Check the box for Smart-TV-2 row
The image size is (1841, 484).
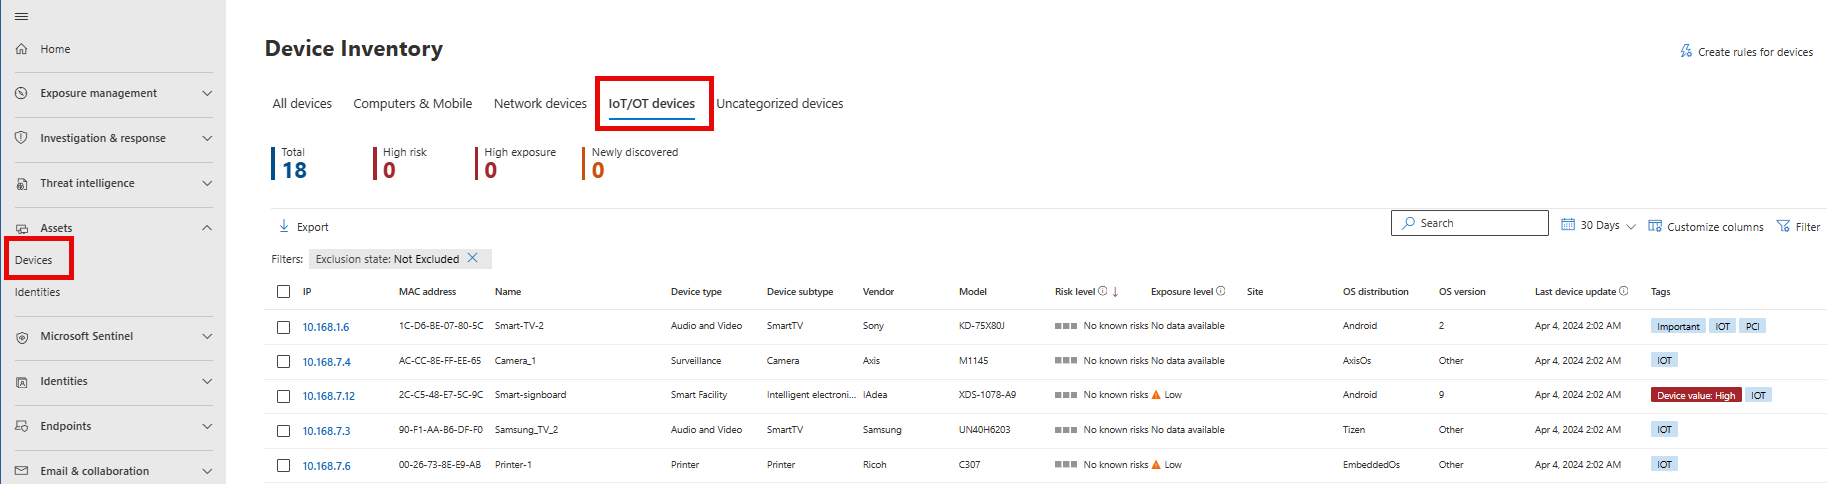284,327
